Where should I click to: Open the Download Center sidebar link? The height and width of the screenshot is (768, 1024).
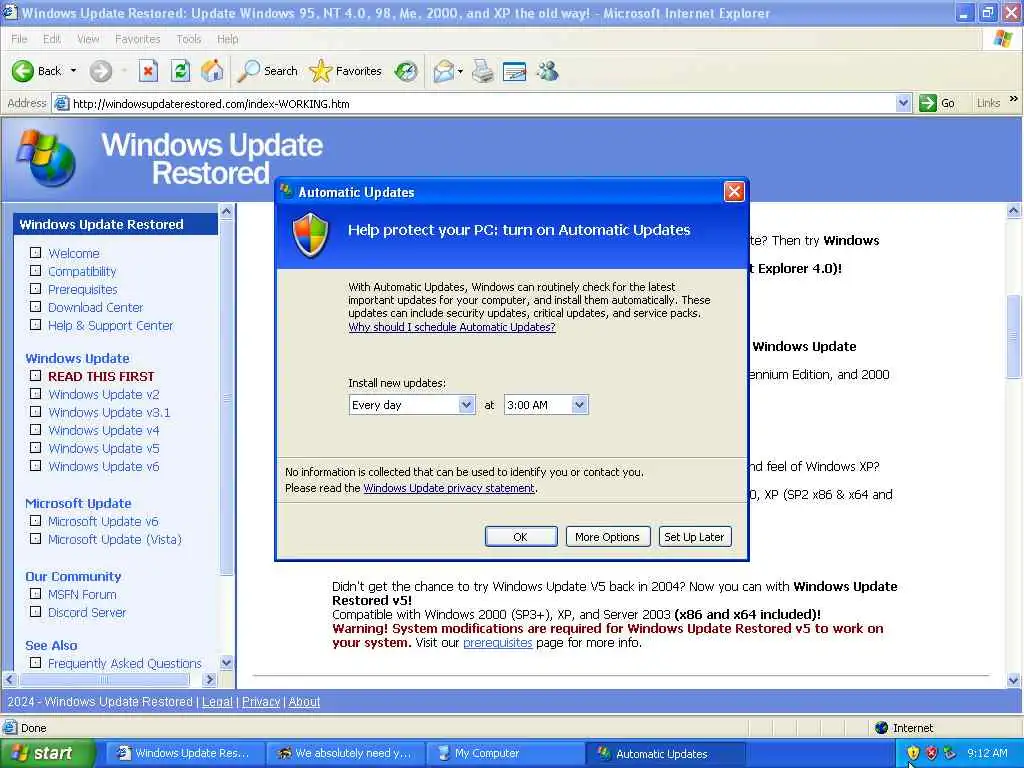[95, 308]
